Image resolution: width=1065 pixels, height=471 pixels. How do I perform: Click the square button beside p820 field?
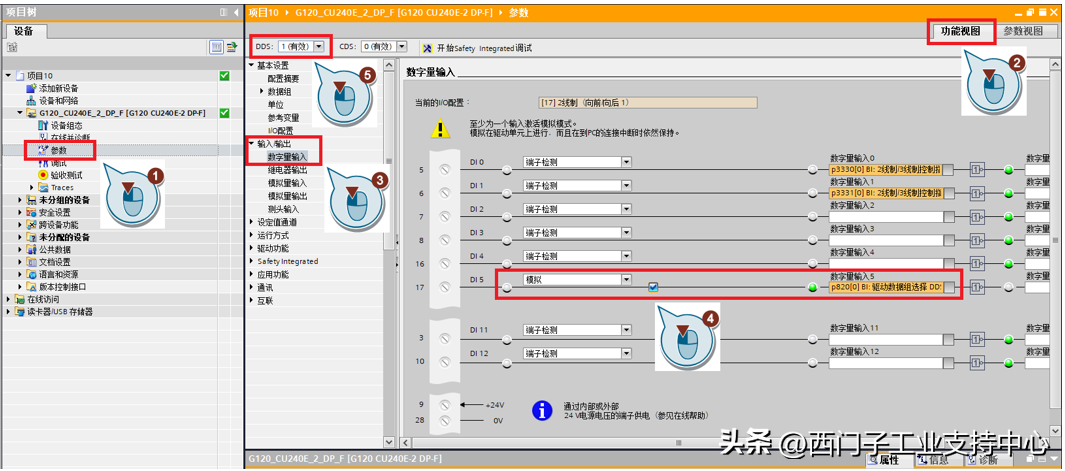(948, 288)
